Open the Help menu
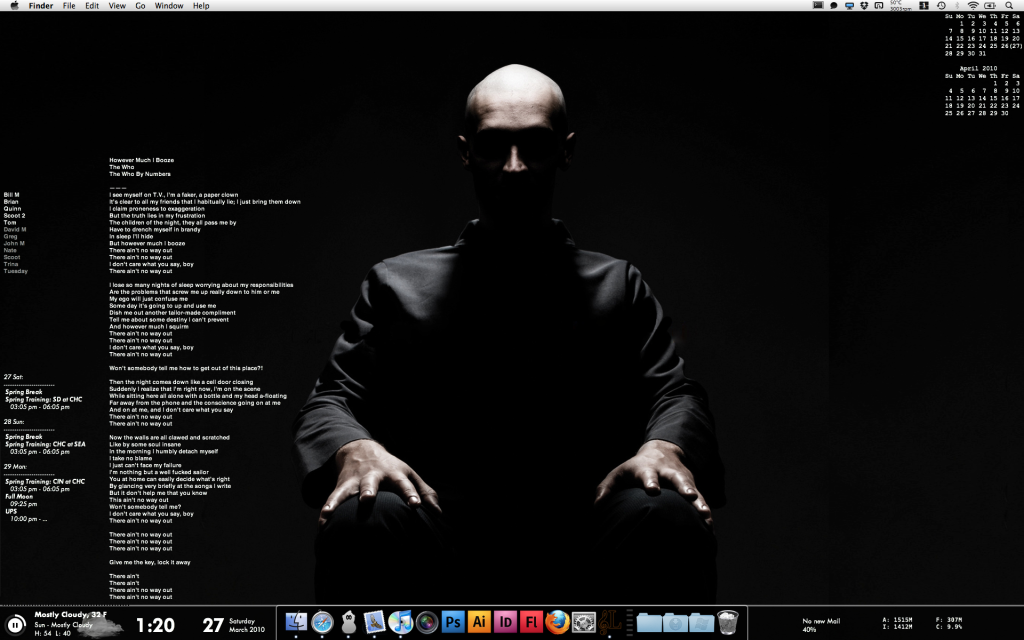 [201, 5]
